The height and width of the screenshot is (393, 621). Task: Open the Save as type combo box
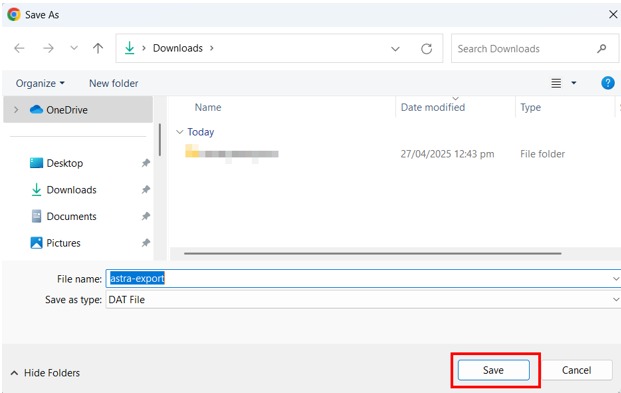pos(363,300)
